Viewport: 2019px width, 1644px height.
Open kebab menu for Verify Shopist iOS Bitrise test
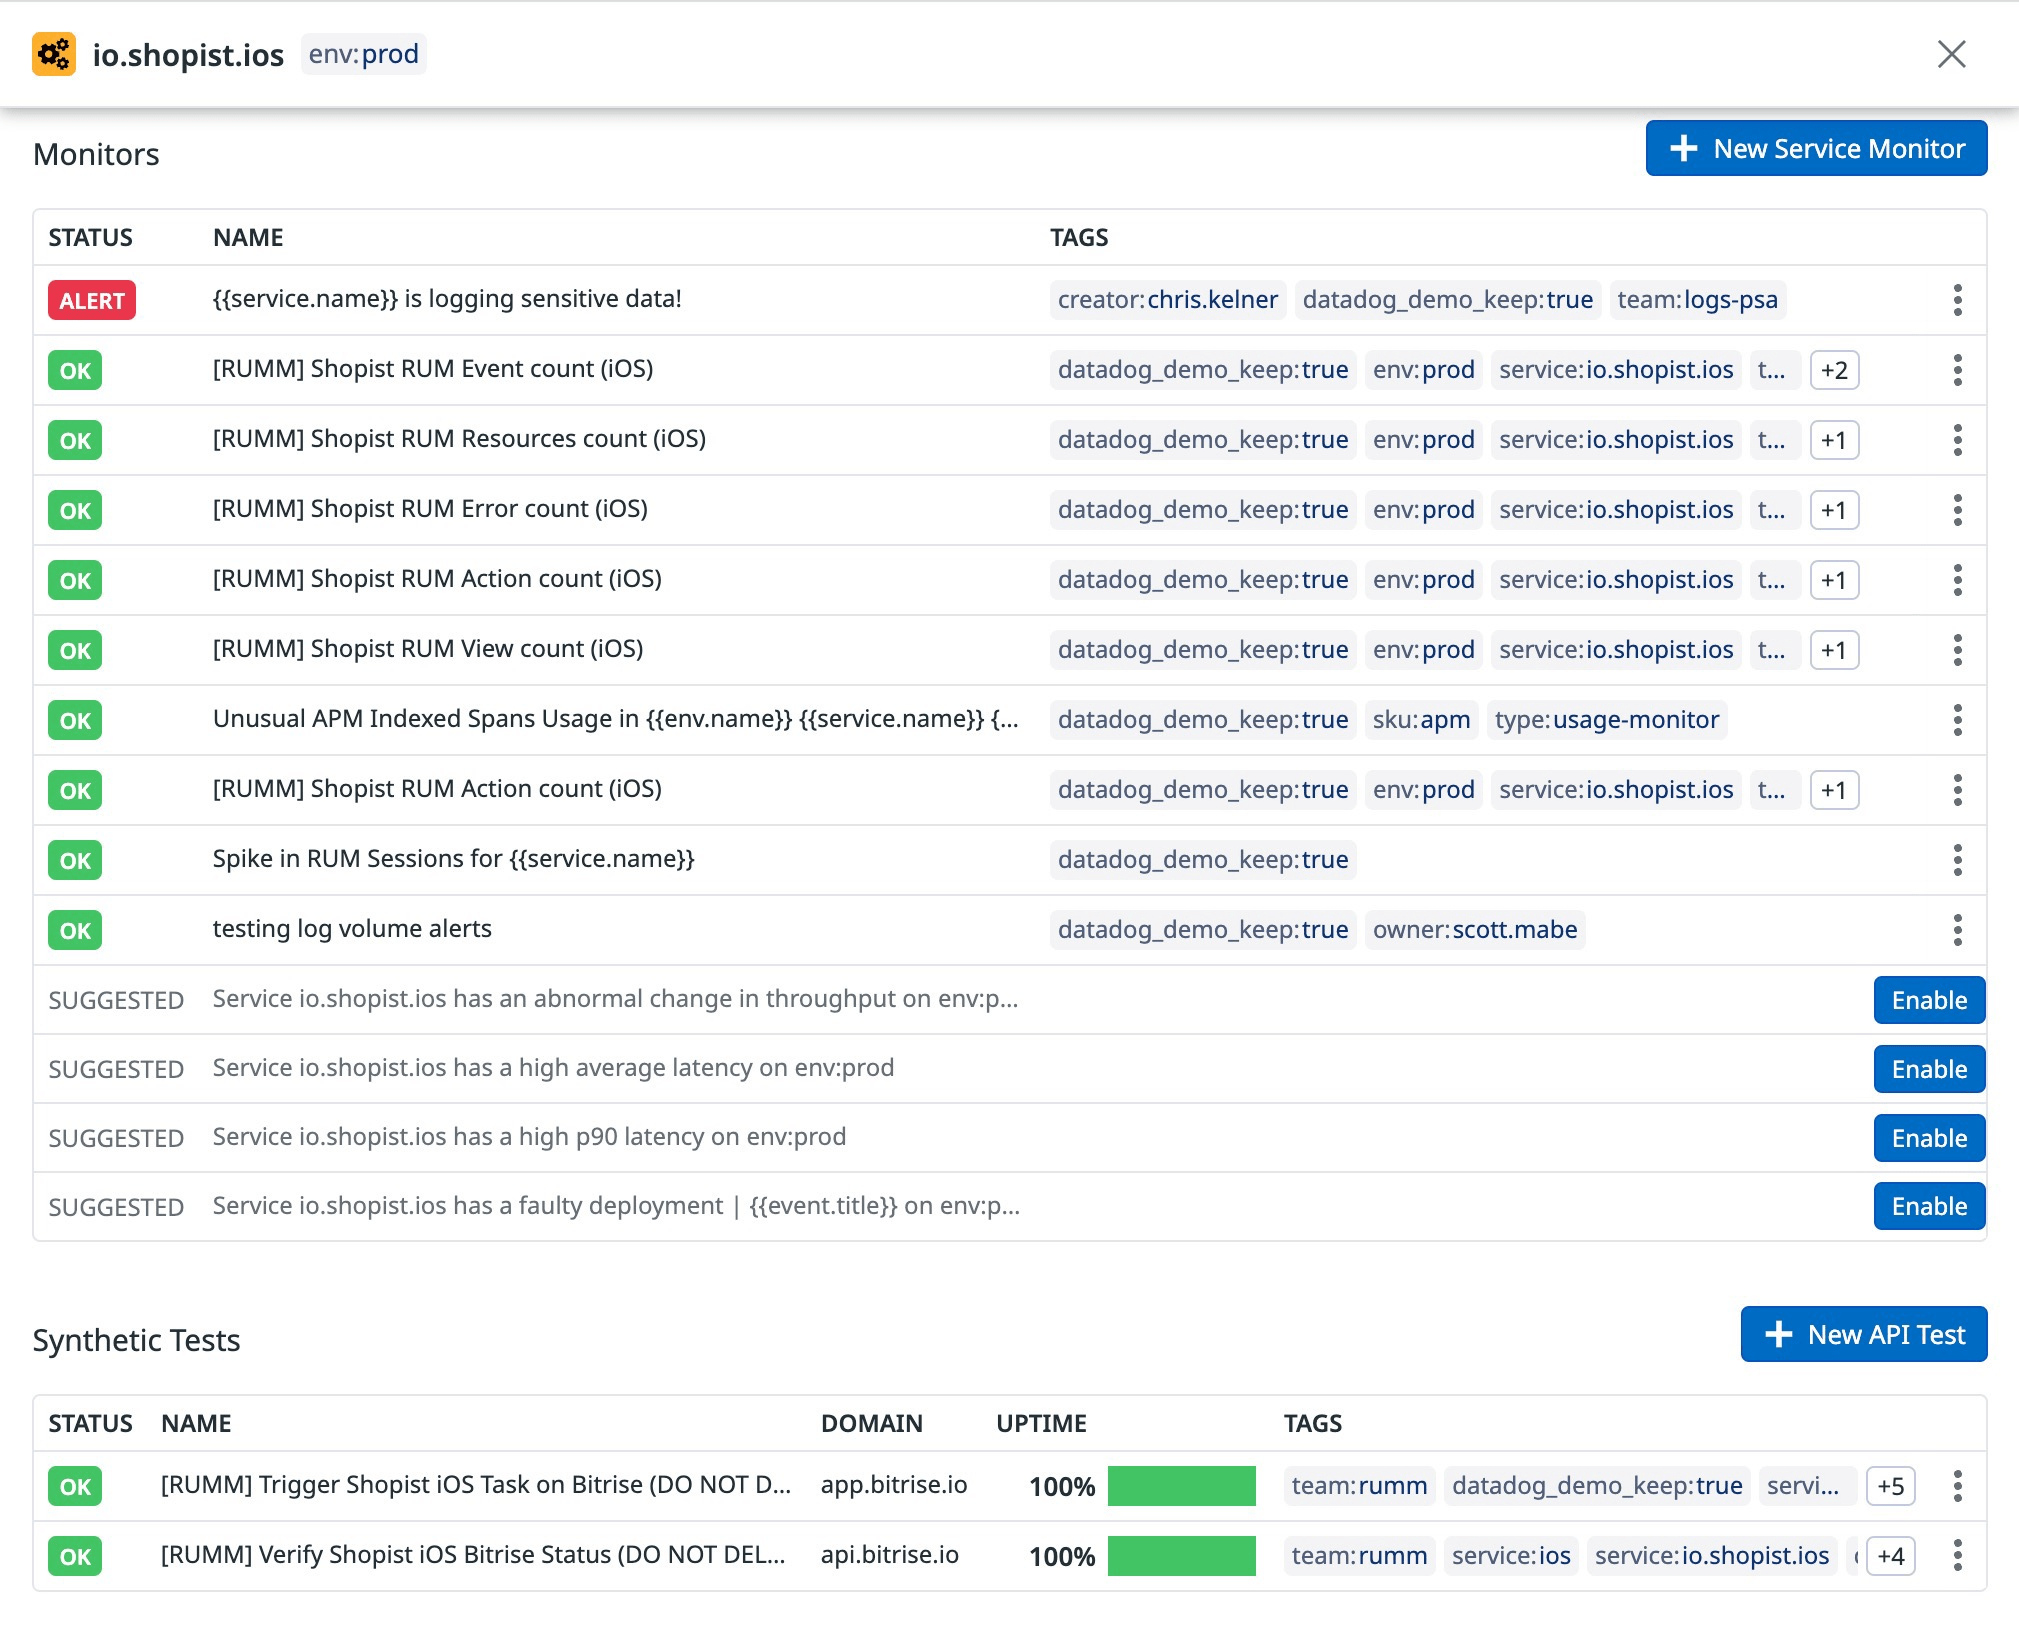coord(1957,1555)
